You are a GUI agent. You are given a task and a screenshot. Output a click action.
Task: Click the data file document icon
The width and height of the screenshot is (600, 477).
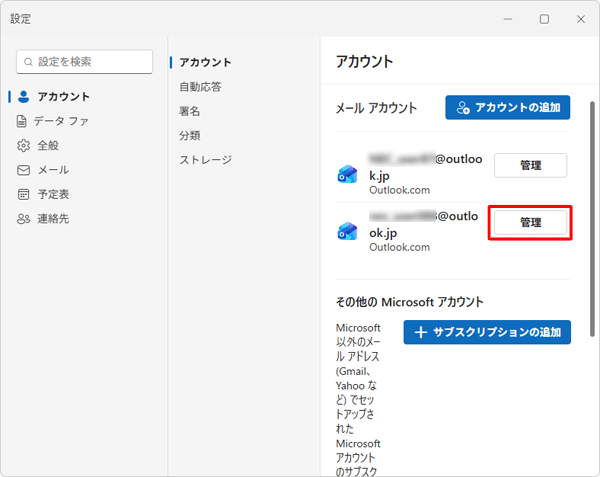(x=22, y=121)
